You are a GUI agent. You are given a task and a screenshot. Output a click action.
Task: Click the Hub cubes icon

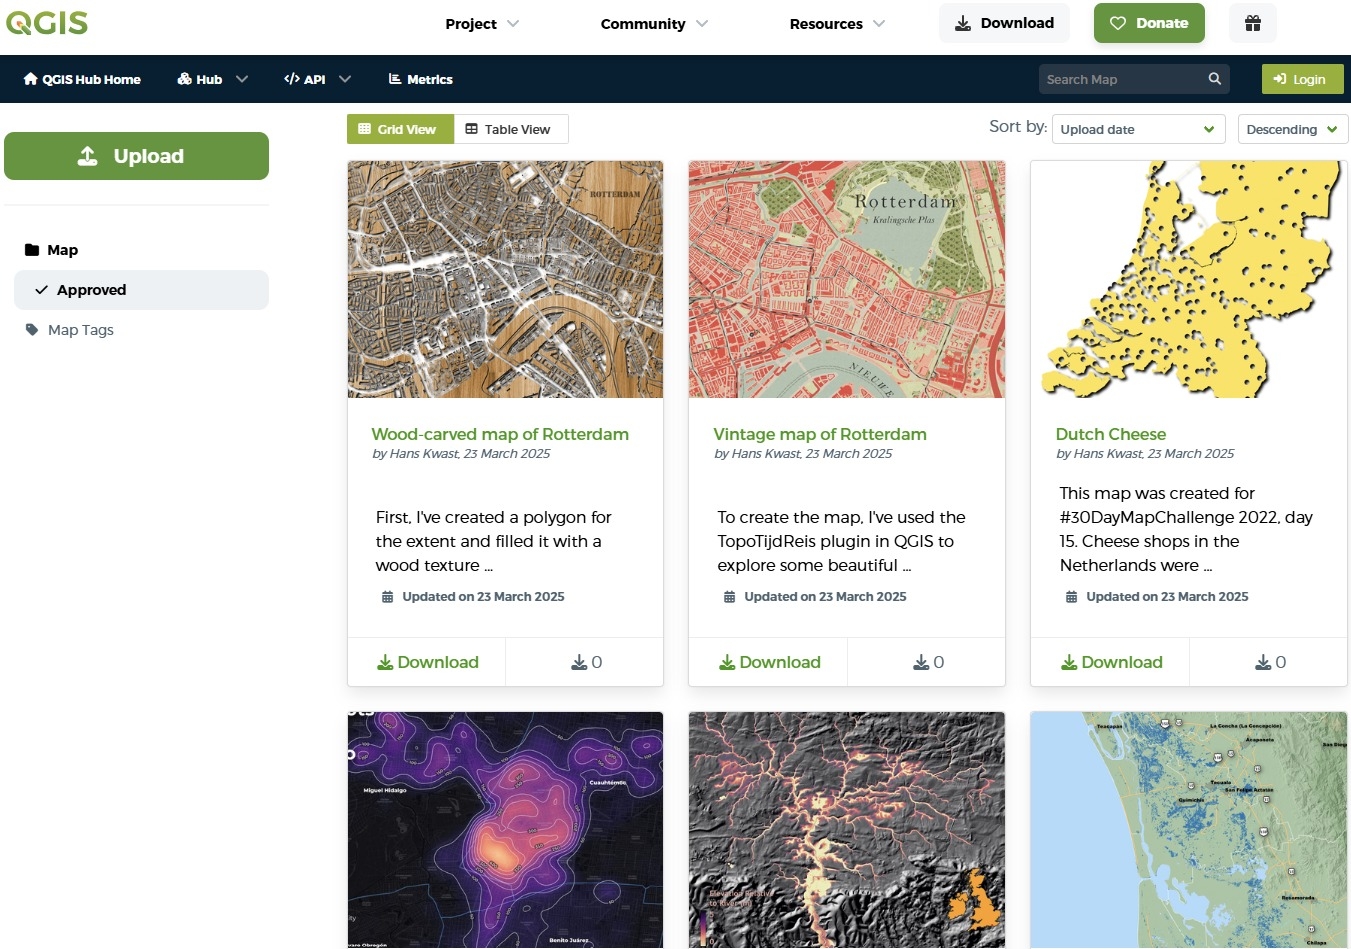click(184, 79)
